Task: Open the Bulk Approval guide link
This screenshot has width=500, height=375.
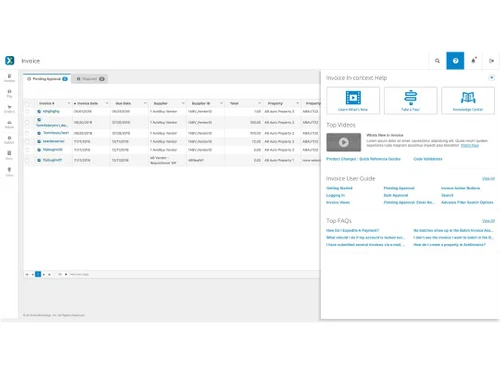Action: coord(396,195)
